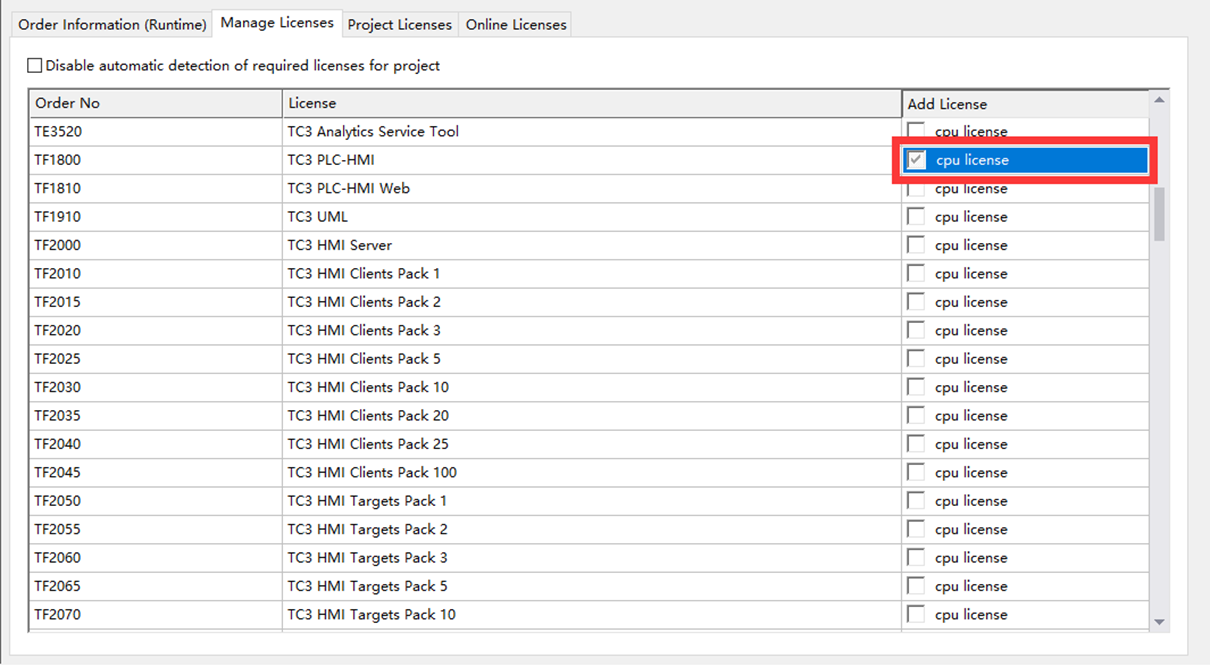This screenshot has height=666, width=1210.
Task: Check cpu license for TC3 HMI Clients Pack 20
Action: [x=916, y=415]
